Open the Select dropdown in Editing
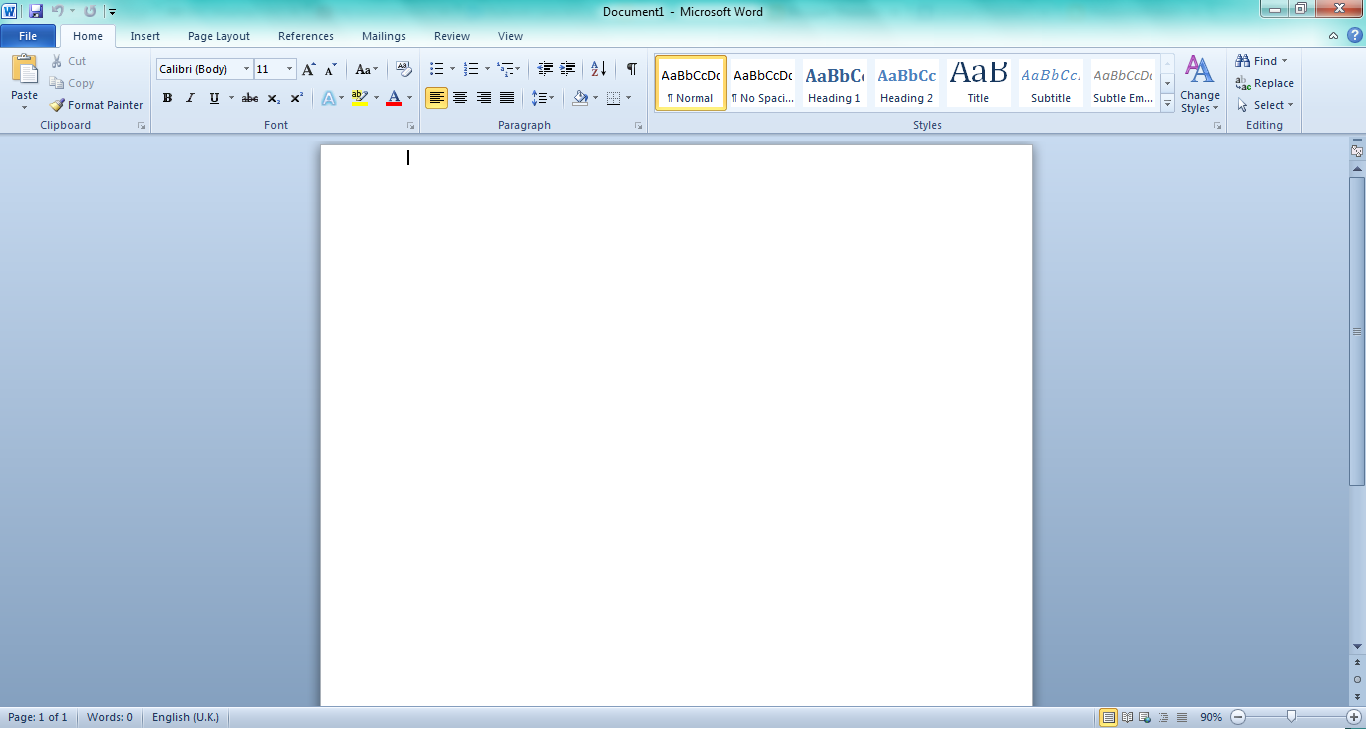The height and width of the screenshot is (729, 1366). 1265,105
